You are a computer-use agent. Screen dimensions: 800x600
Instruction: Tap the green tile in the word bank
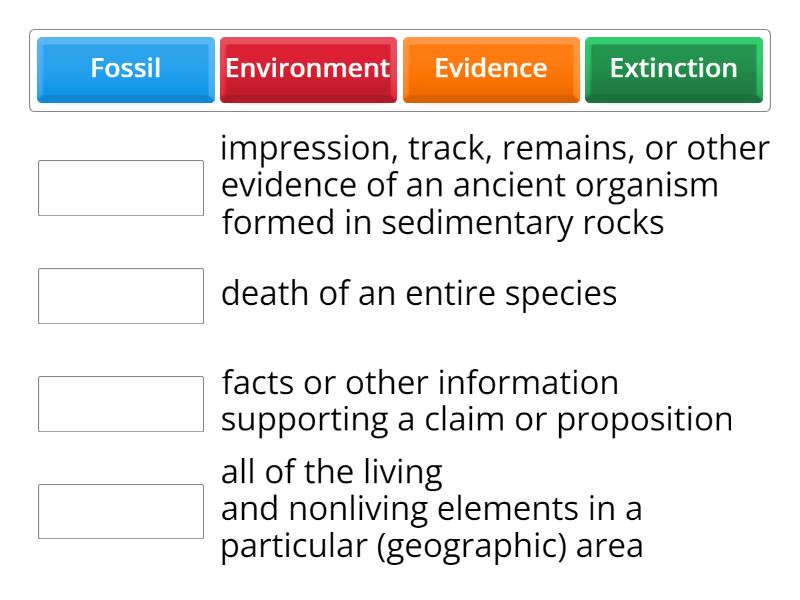[x=673, y=69]
